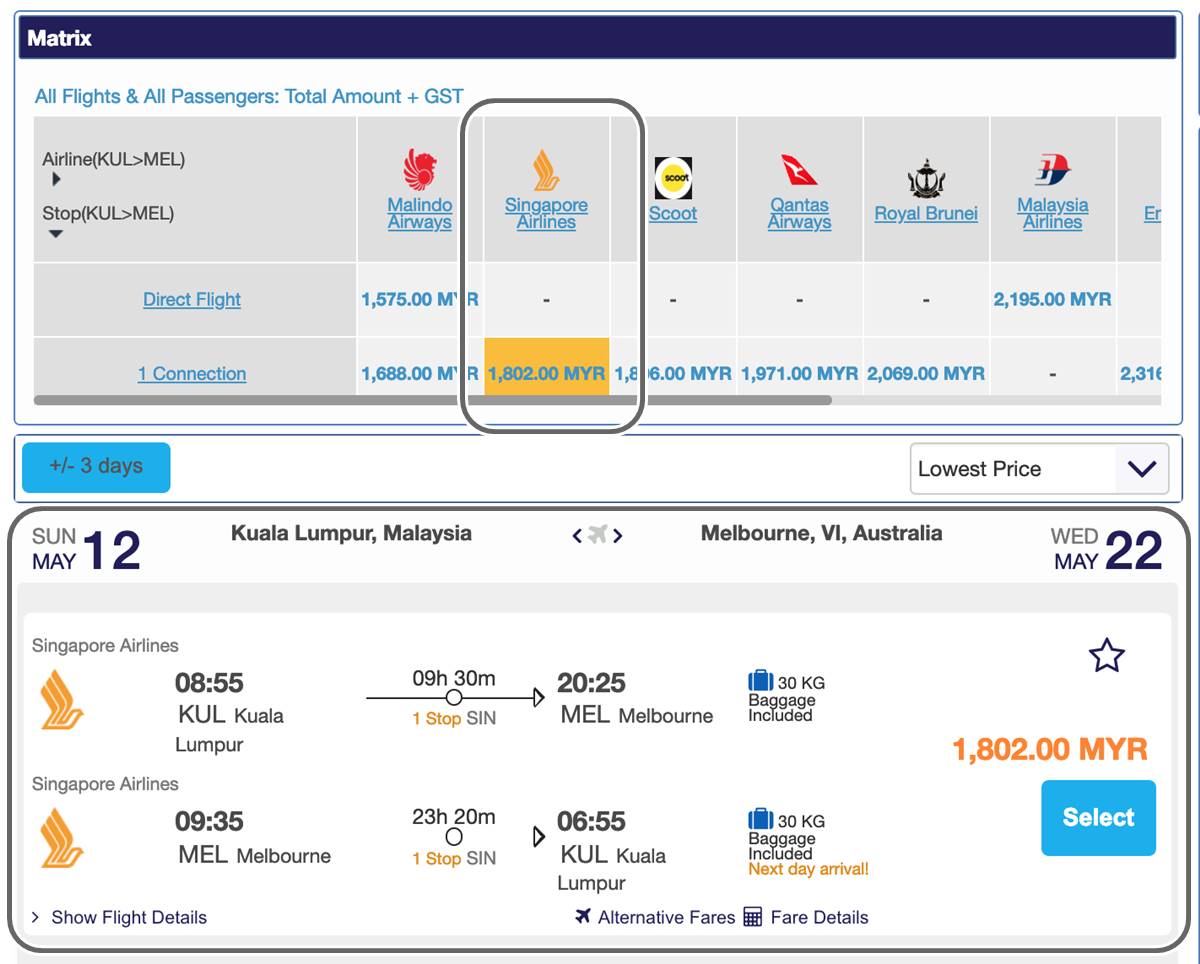The height and width of the screenshot is (964, 1200).
Task: Select Qantas fare 1,971.00 MYR
Action: click(x=799, y=373)
